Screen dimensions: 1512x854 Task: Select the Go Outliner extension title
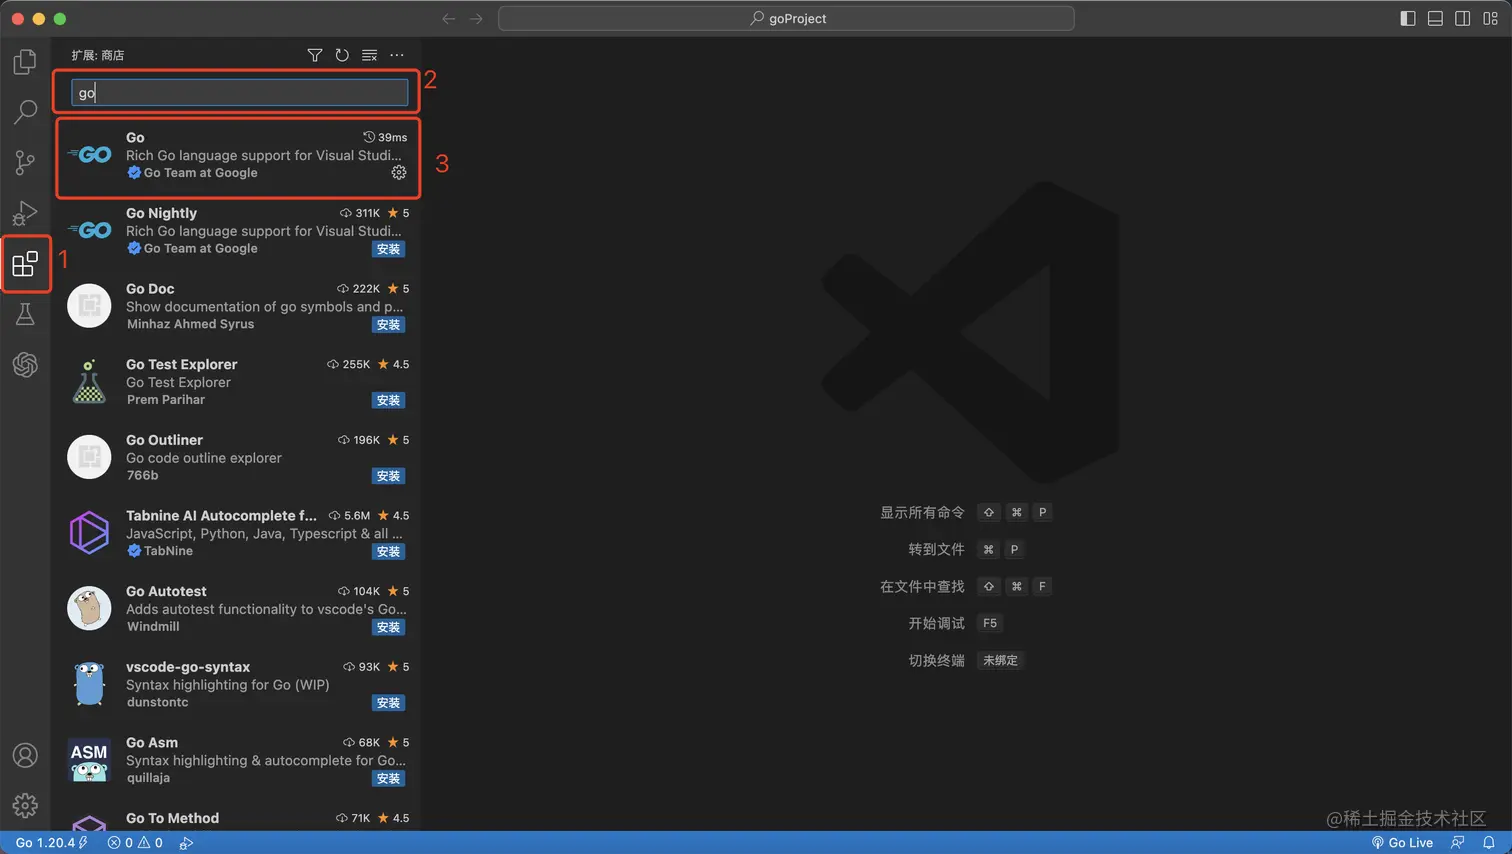[x=164, y=440]
